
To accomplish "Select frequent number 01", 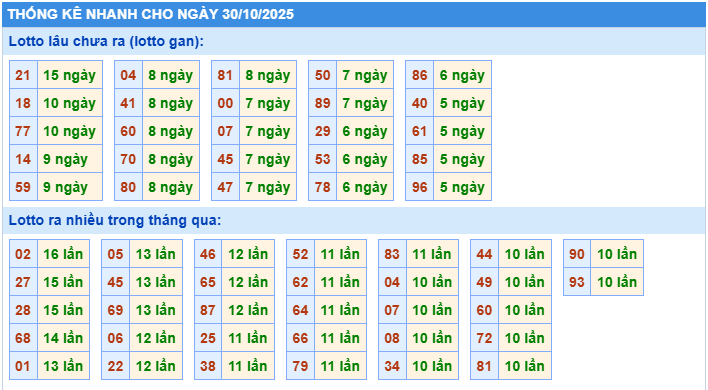I will [23, 366].
